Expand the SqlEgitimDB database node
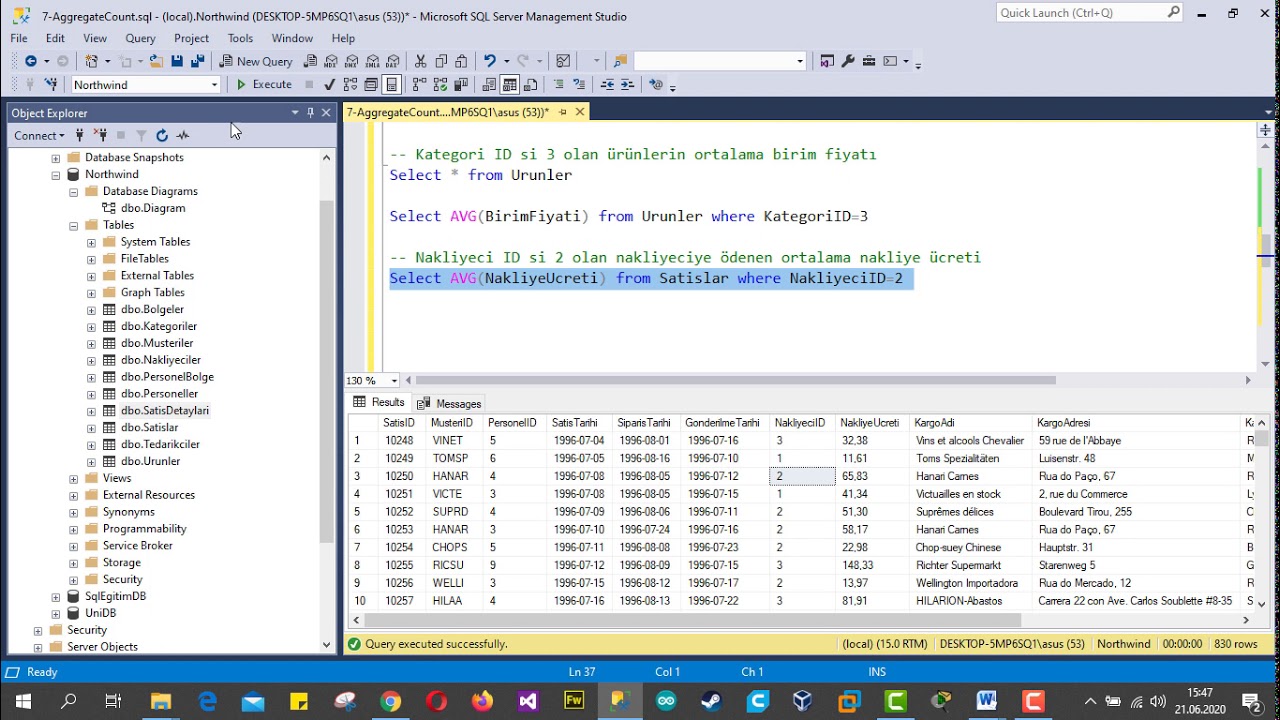The height and width of the screenshot is (720, 1280). [x=56, y=596]
